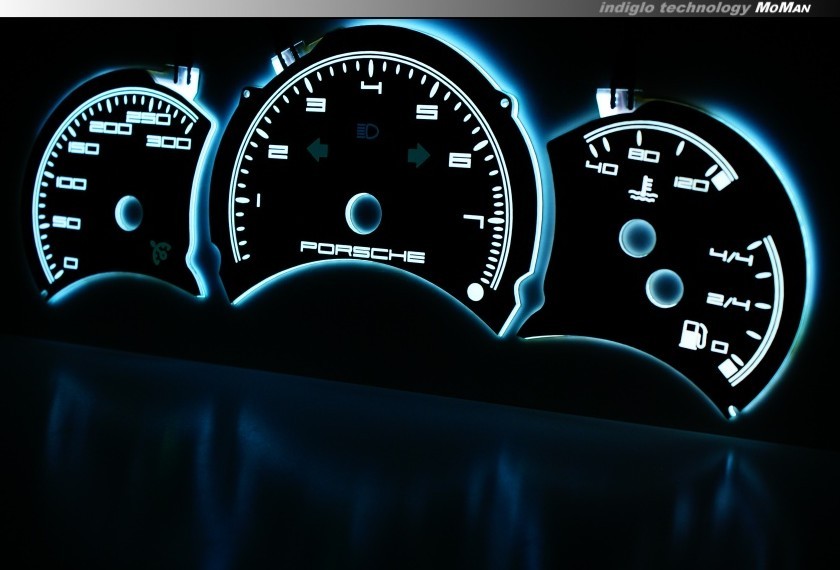Click the number 7 on the tachometer

[x=474, y=222]
